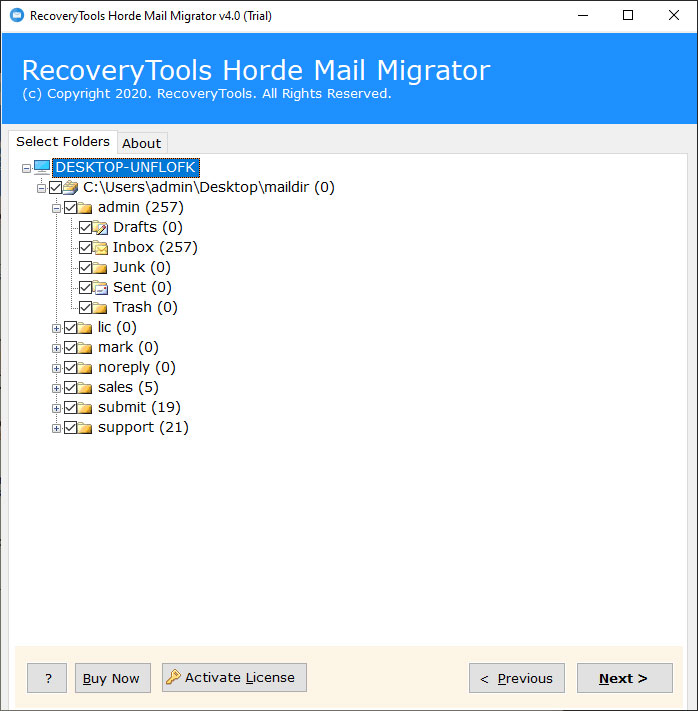Viewport: 698px width, 711px height.
Task: Toggle the sales (5) folder checkbox
Action: coord(70,387)
